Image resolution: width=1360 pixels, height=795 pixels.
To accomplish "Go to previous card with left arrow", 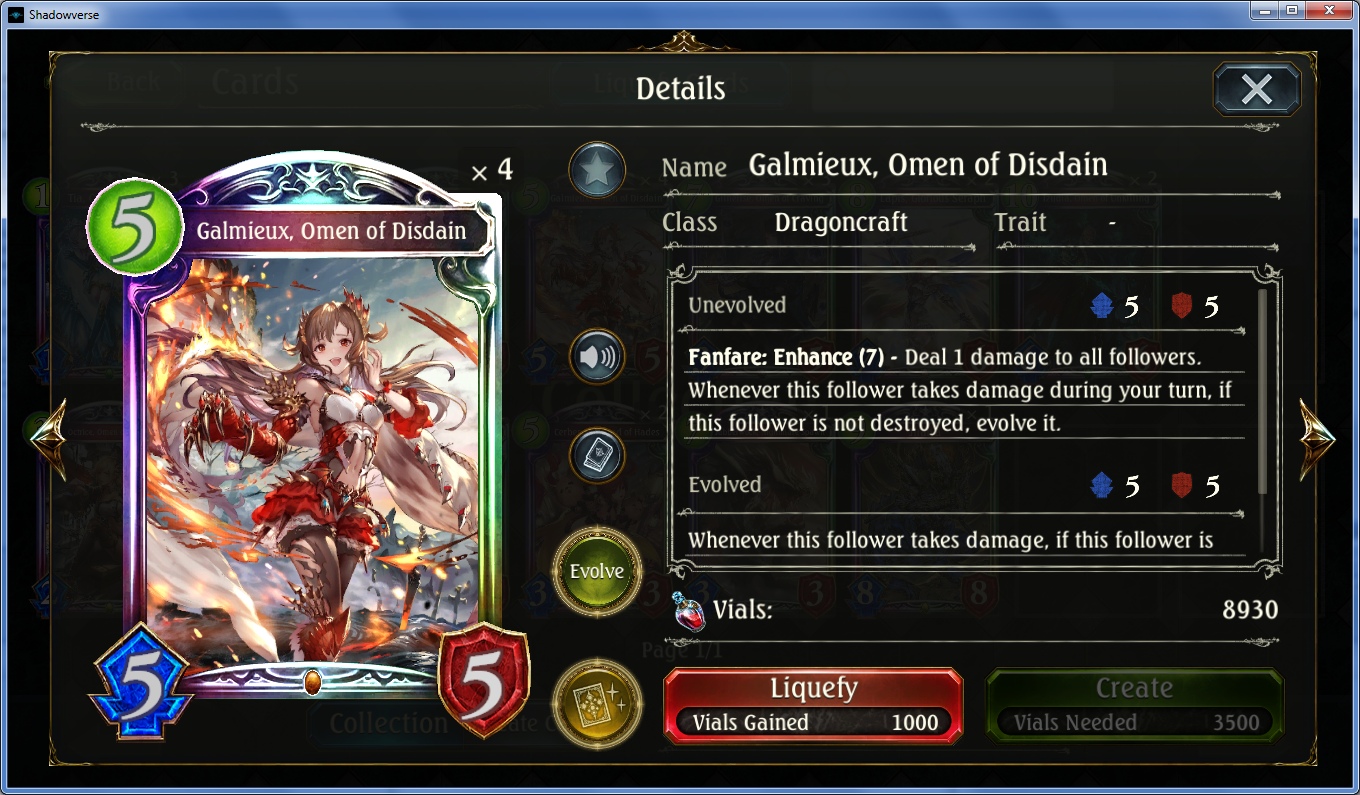I will [48, 438].
